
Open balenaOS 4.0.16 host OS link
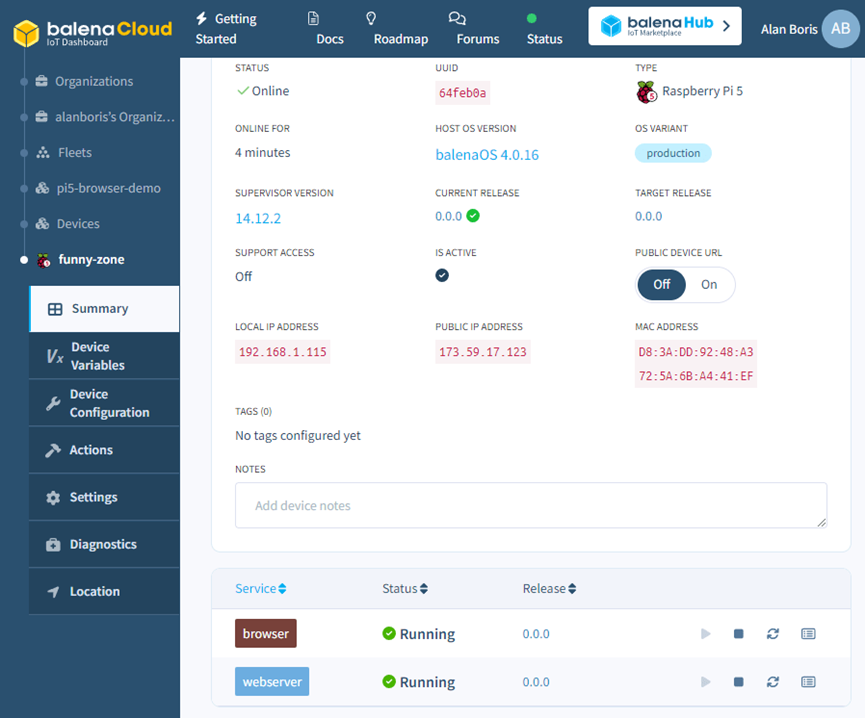(x=487, y=154)
